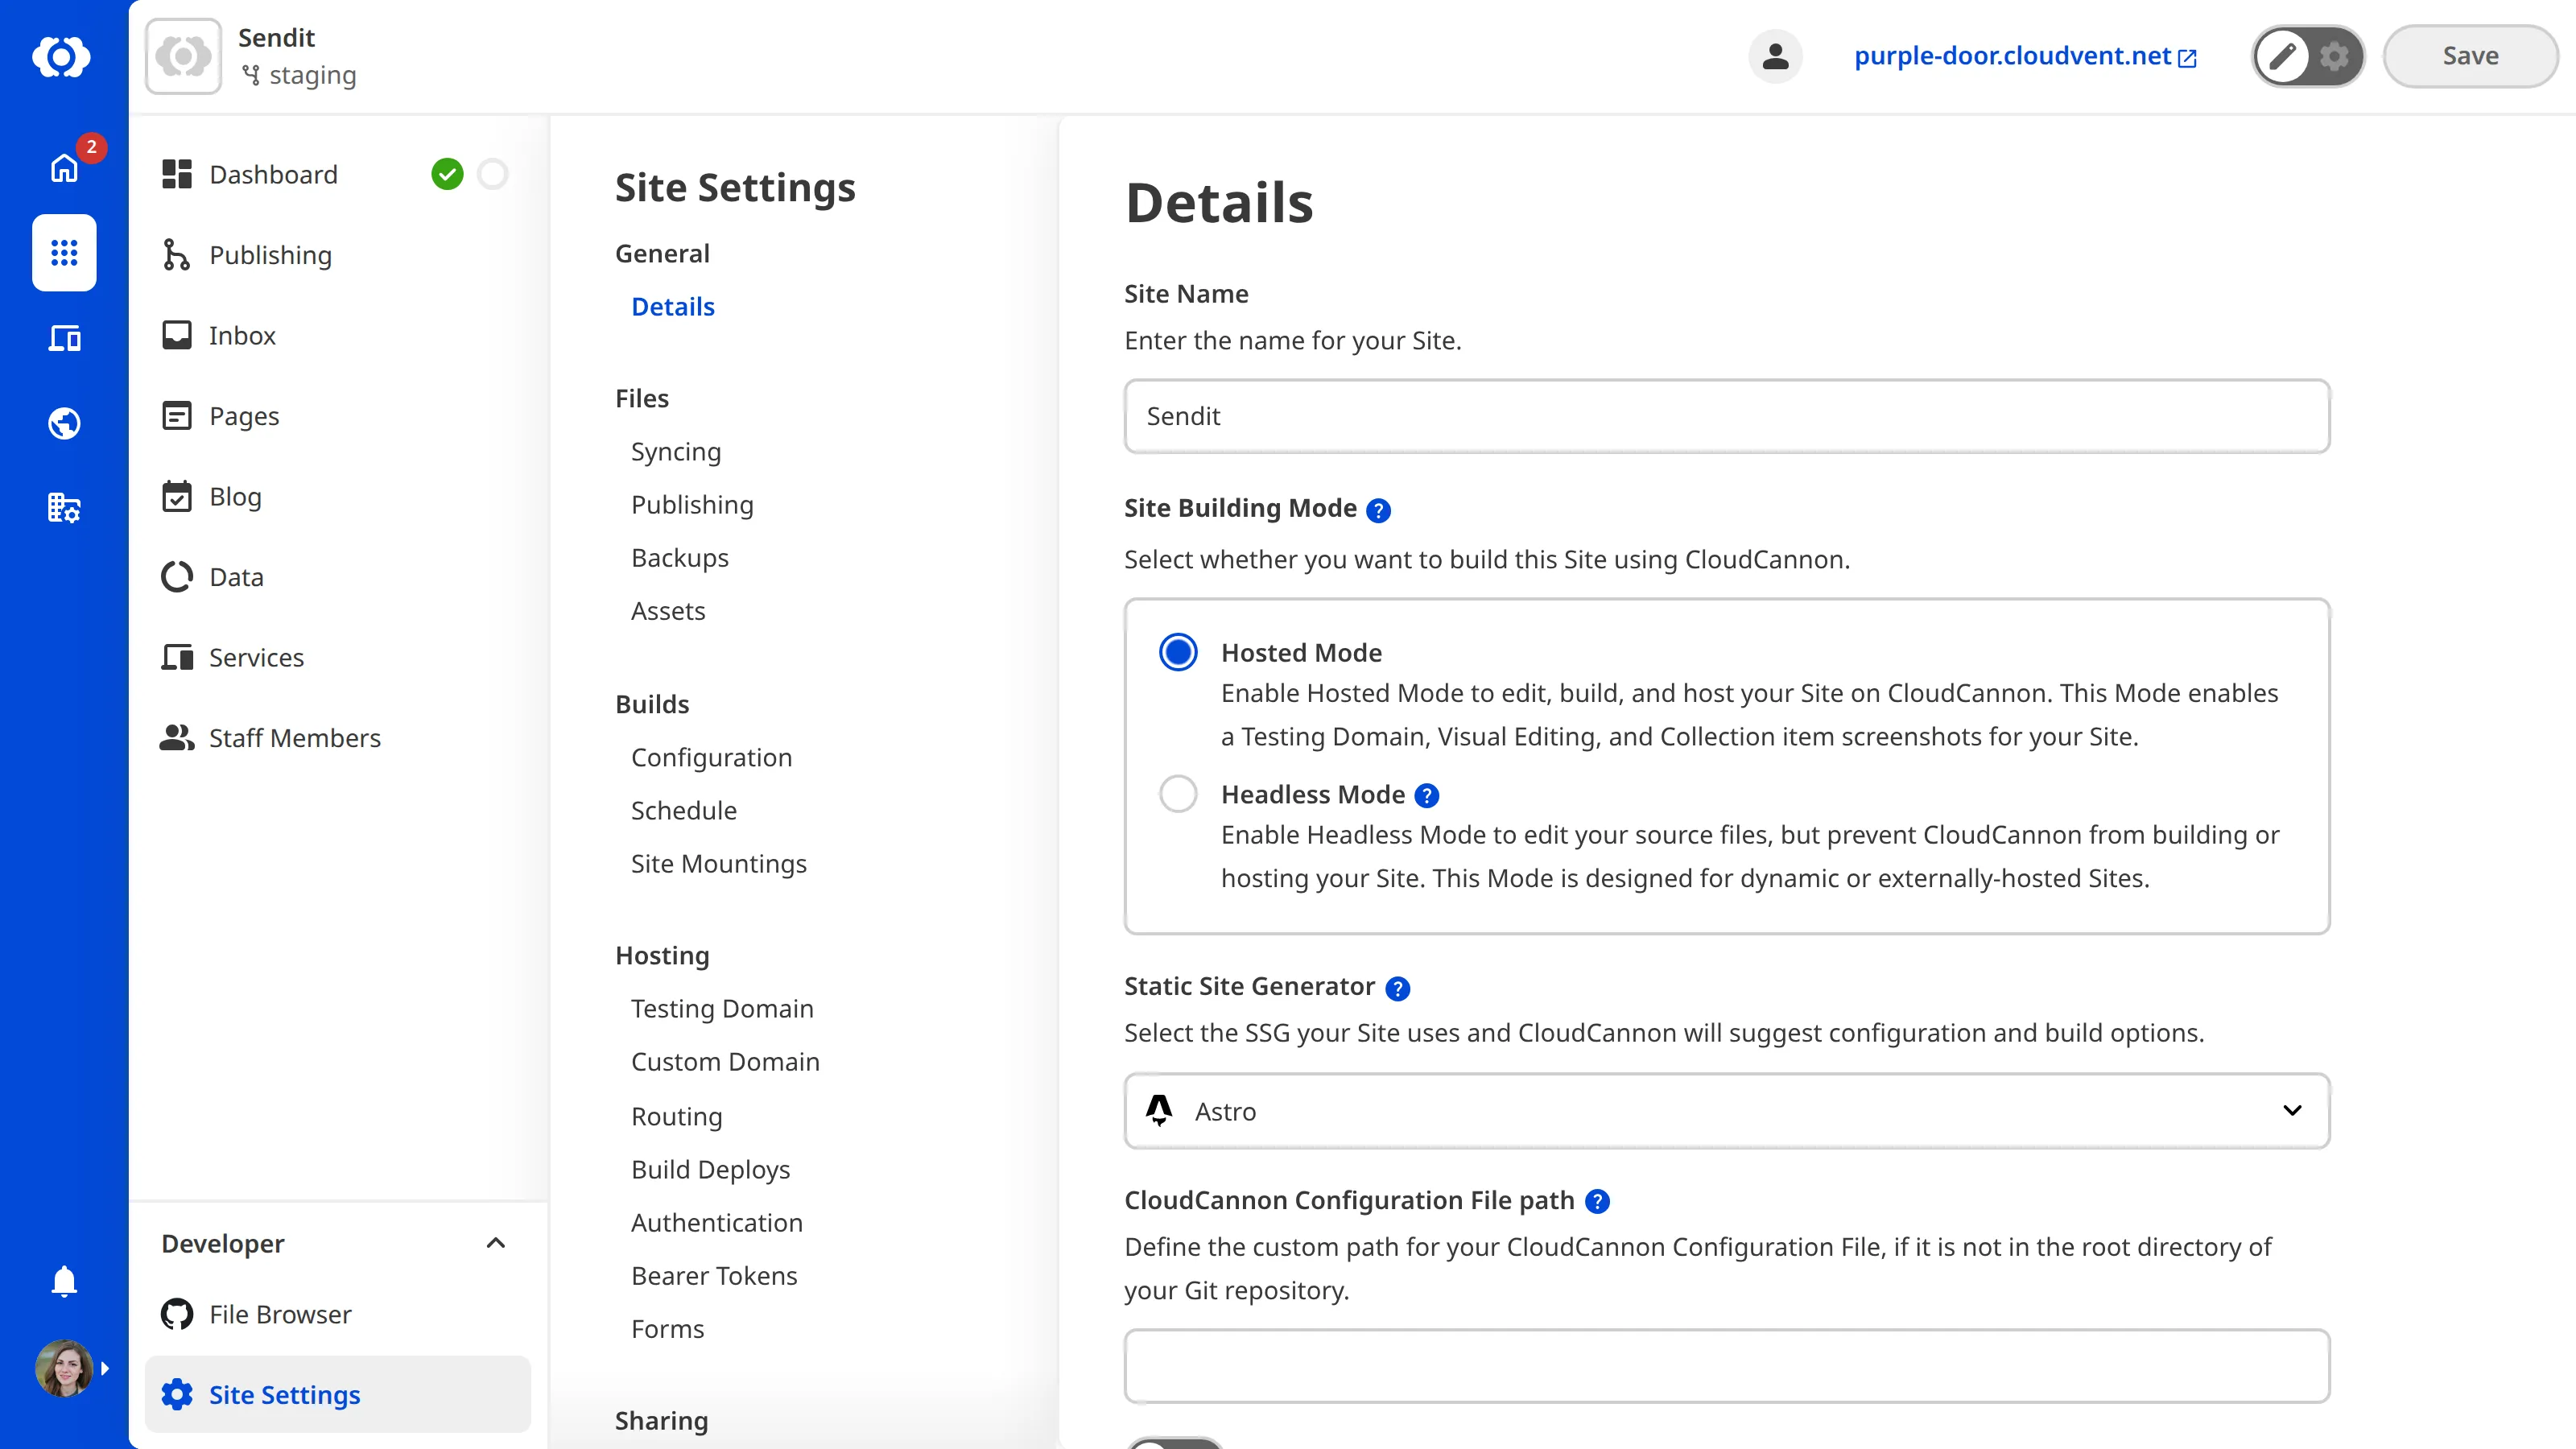Screen dimensions: 2576x1449
Task: Open the Home icon with notification badge
Action: point(64,167)
